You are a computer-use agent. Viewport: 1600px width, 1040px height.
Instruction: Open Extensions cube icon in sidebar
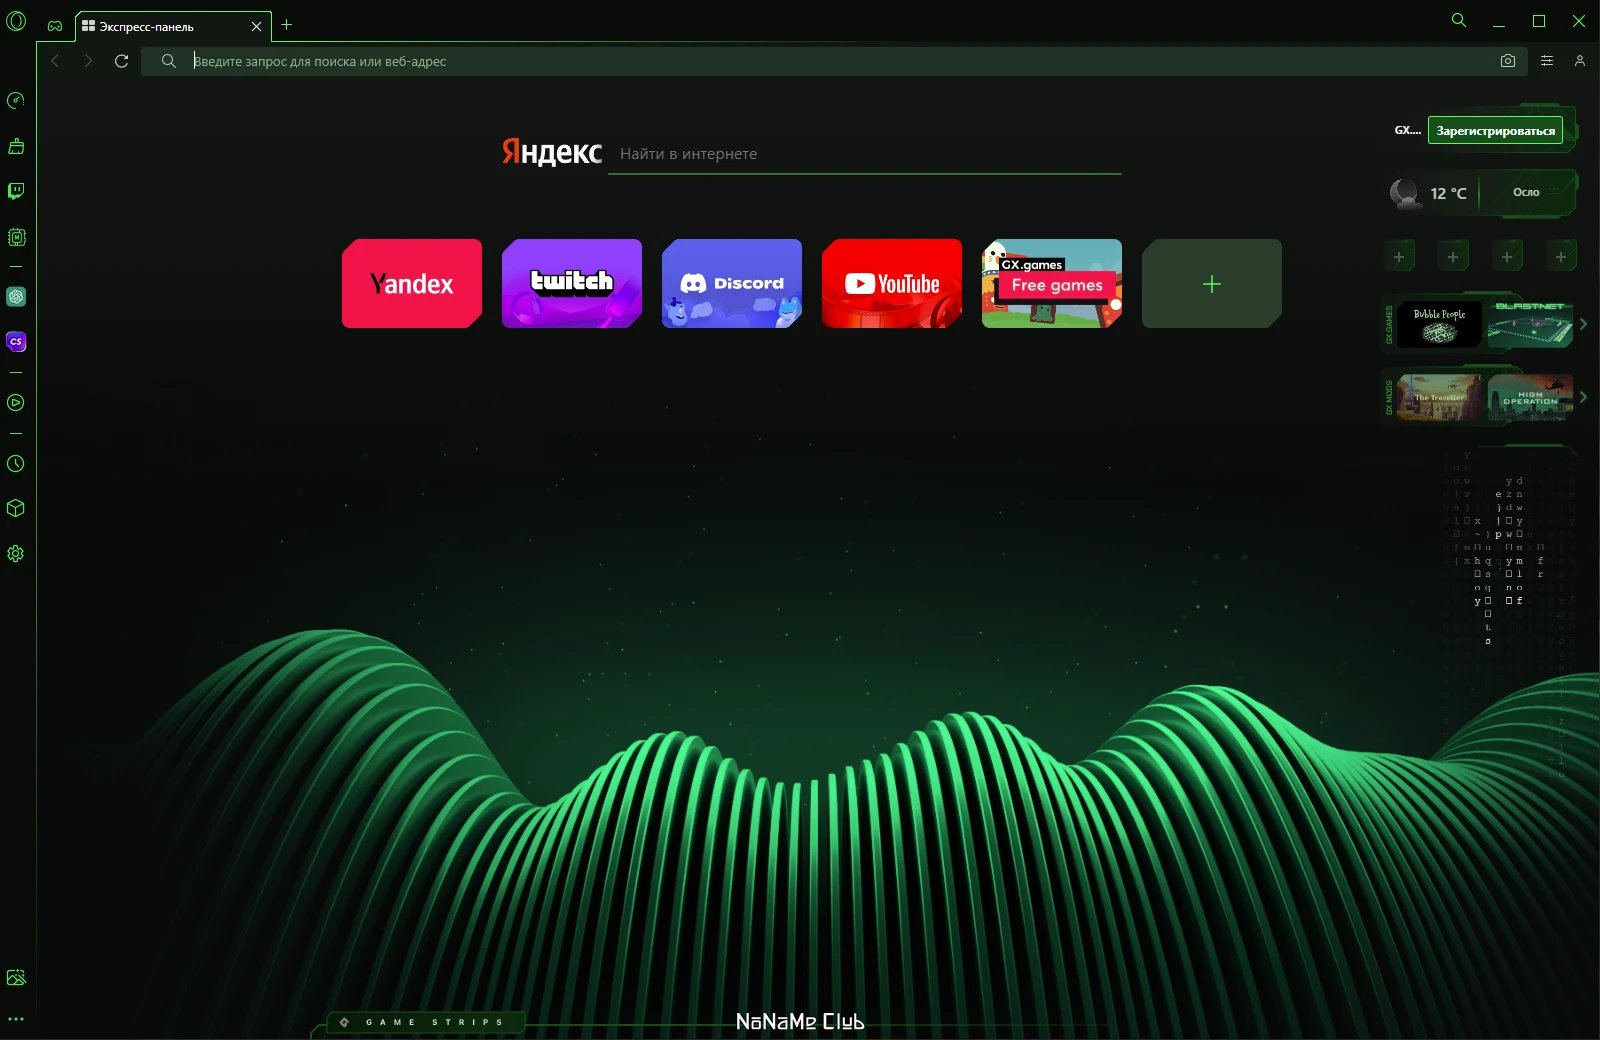(16, 508)
